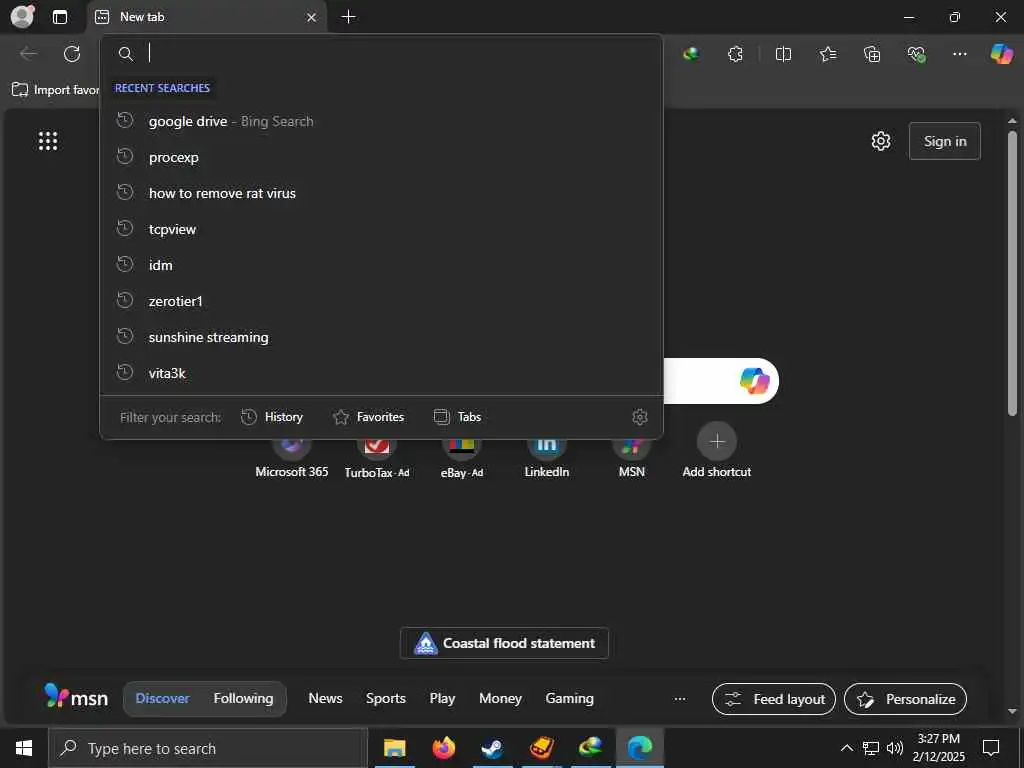
Task: Open the Favorites star list icon
Action: tap(827, 54)
